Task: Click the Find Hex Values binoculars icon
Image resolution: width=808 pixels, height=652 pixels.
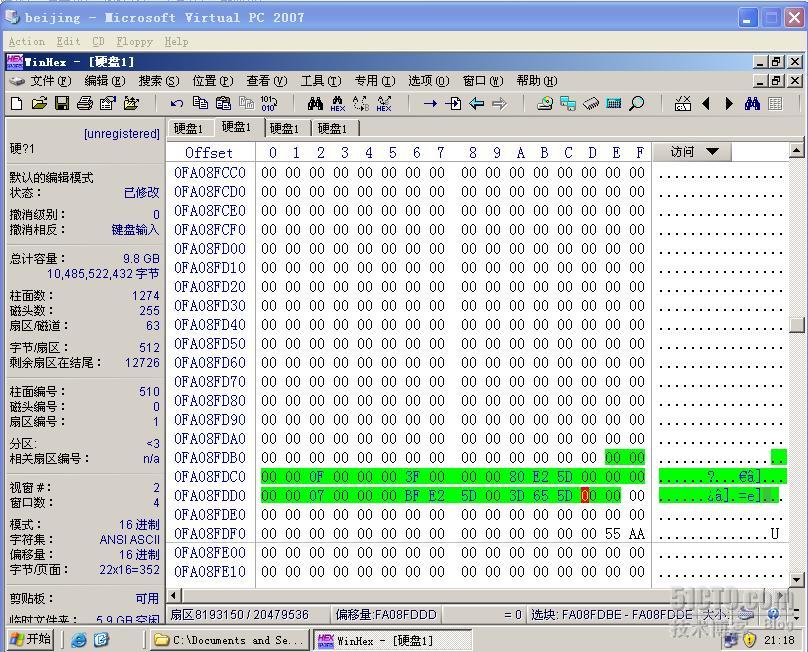Action: tap(338, 104)
